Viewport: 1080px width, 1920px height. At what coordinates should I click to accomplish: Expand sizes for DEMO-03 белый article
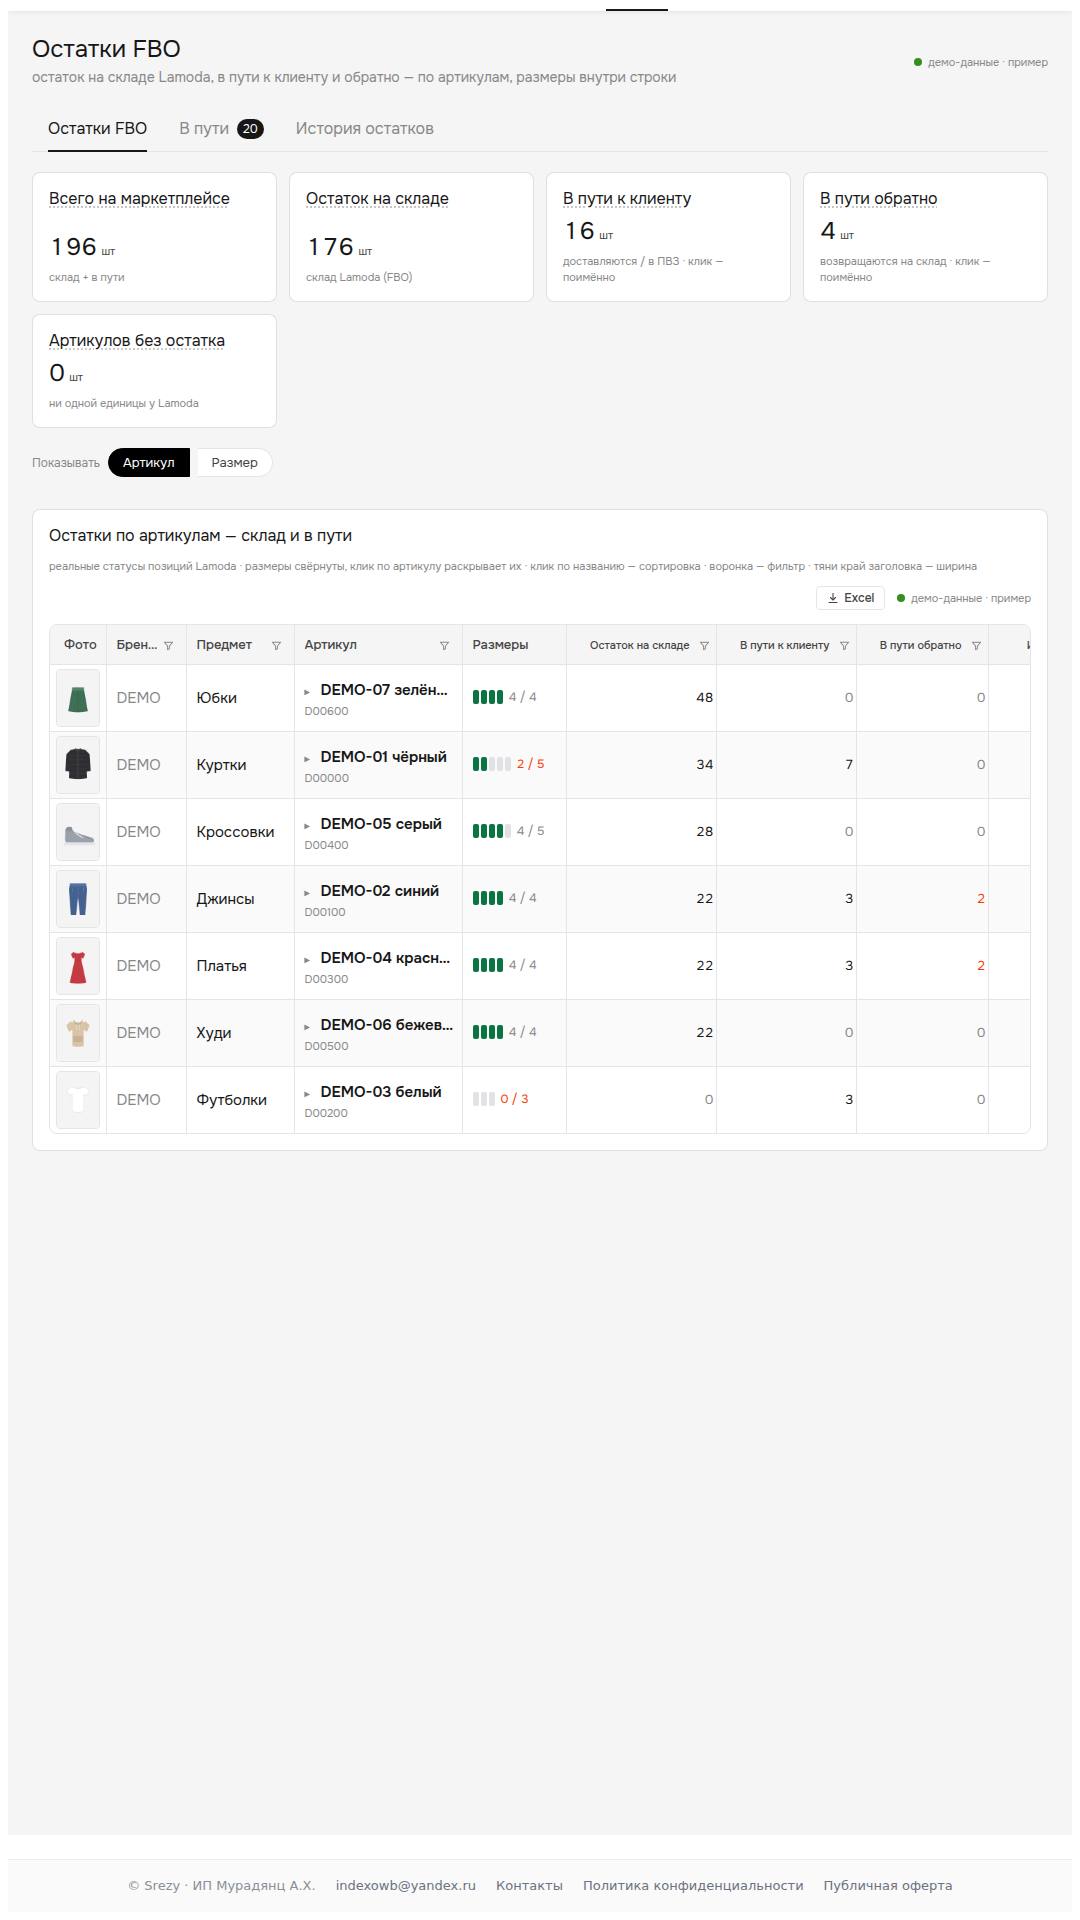308,1094
